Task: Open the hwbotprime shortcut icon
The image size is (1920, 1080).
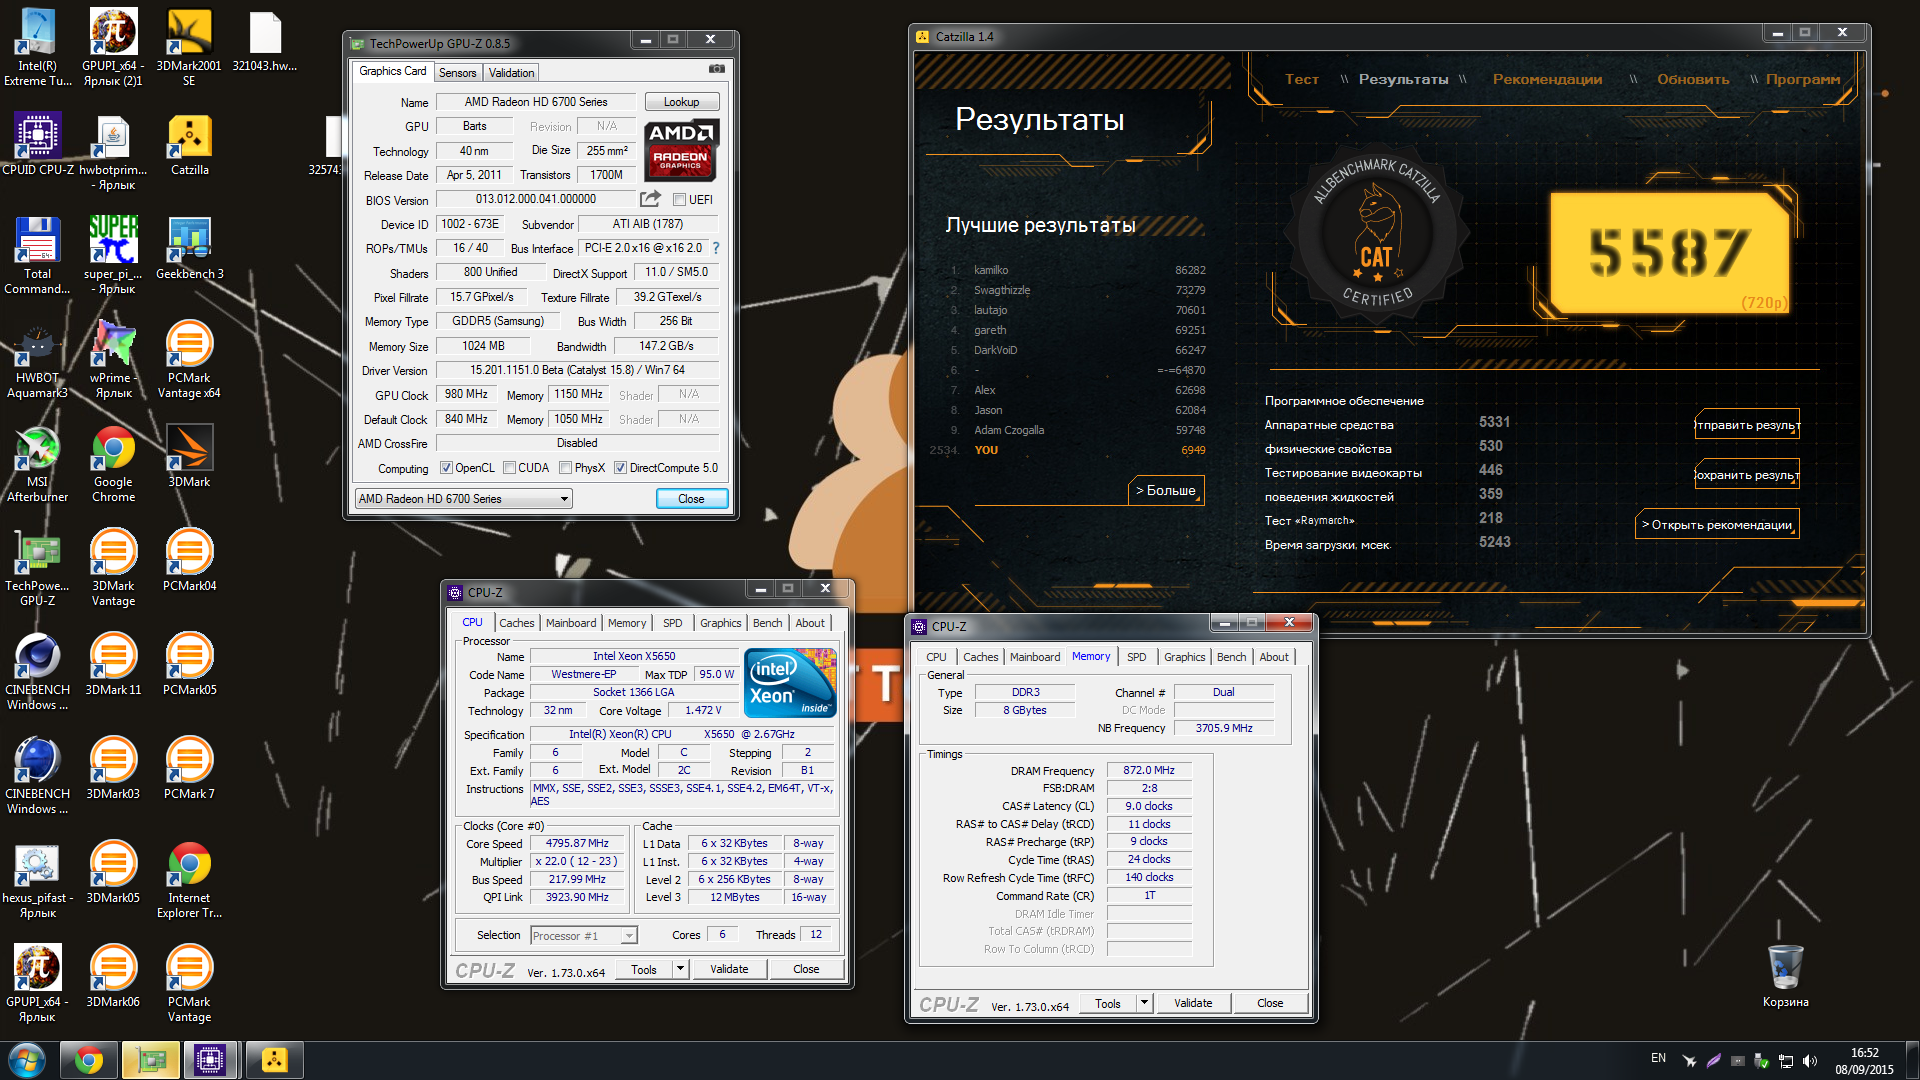Action: pos(113,150)
